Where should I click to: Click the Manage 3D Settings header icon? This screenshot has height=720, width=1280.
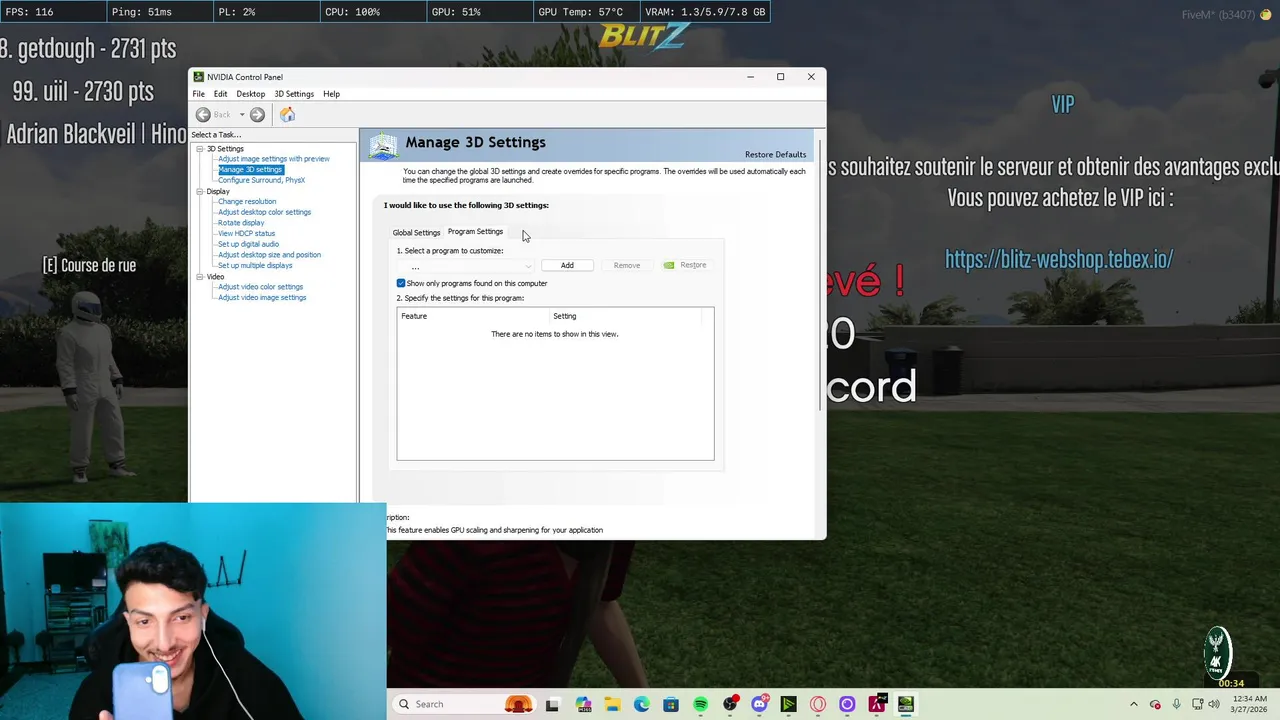click(x=383, y=146)
